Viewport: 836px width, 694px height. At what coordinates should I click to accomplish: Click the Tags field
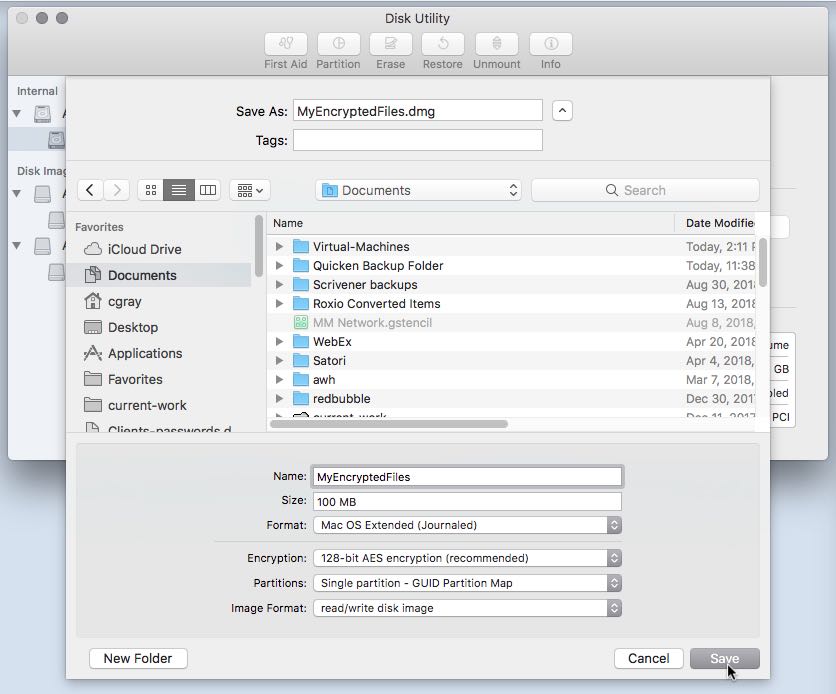417,140
